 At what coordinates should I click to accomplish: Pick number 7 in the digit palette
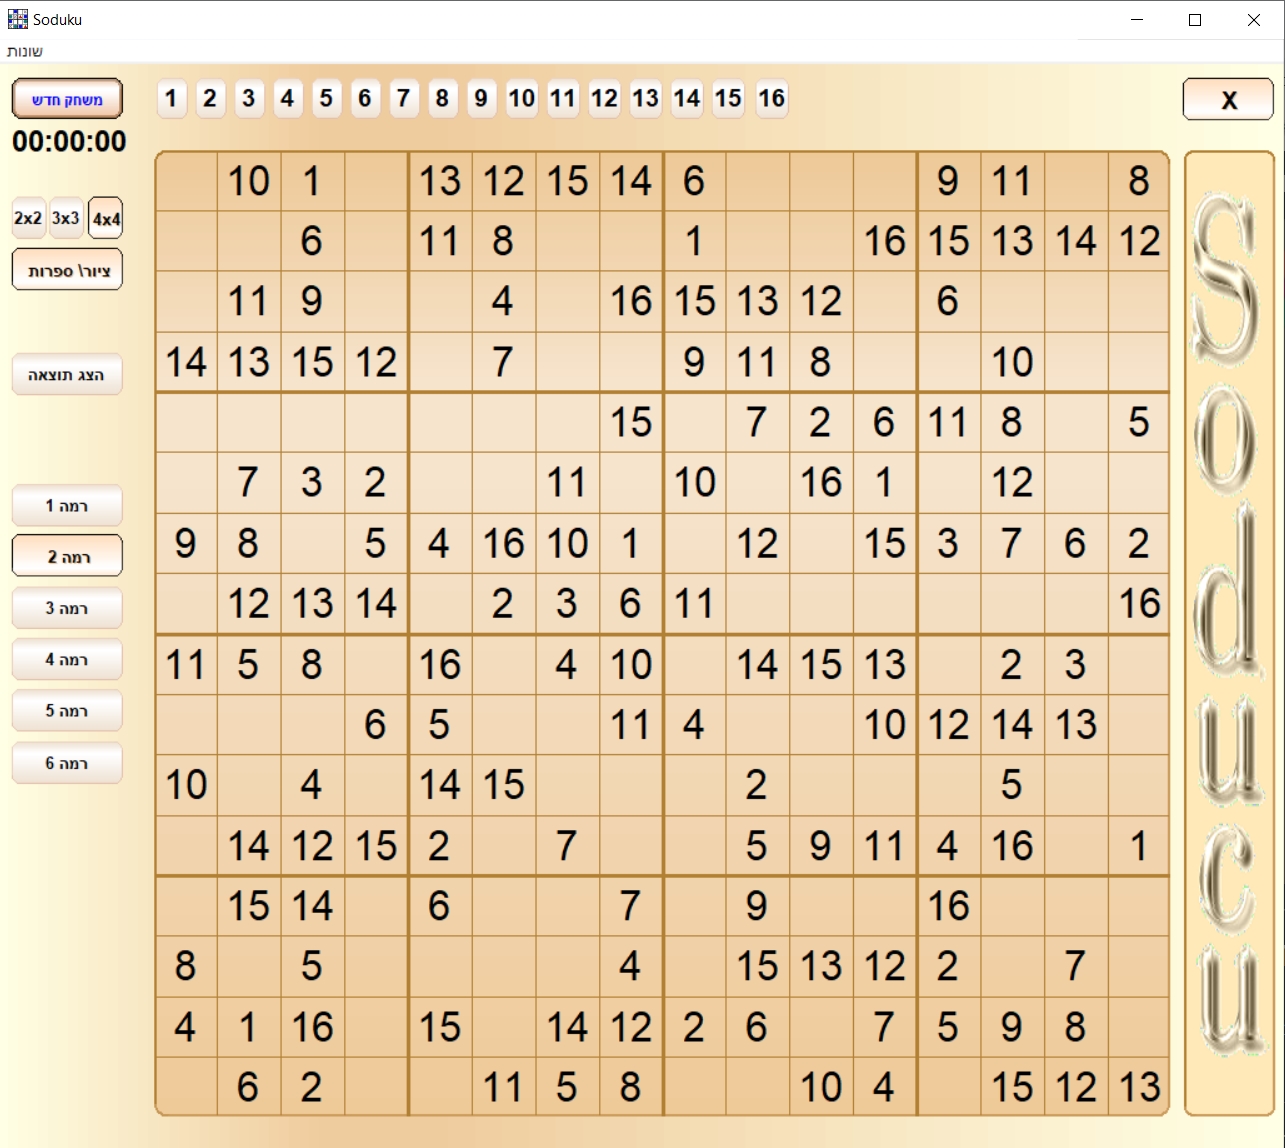click(404, 99)
